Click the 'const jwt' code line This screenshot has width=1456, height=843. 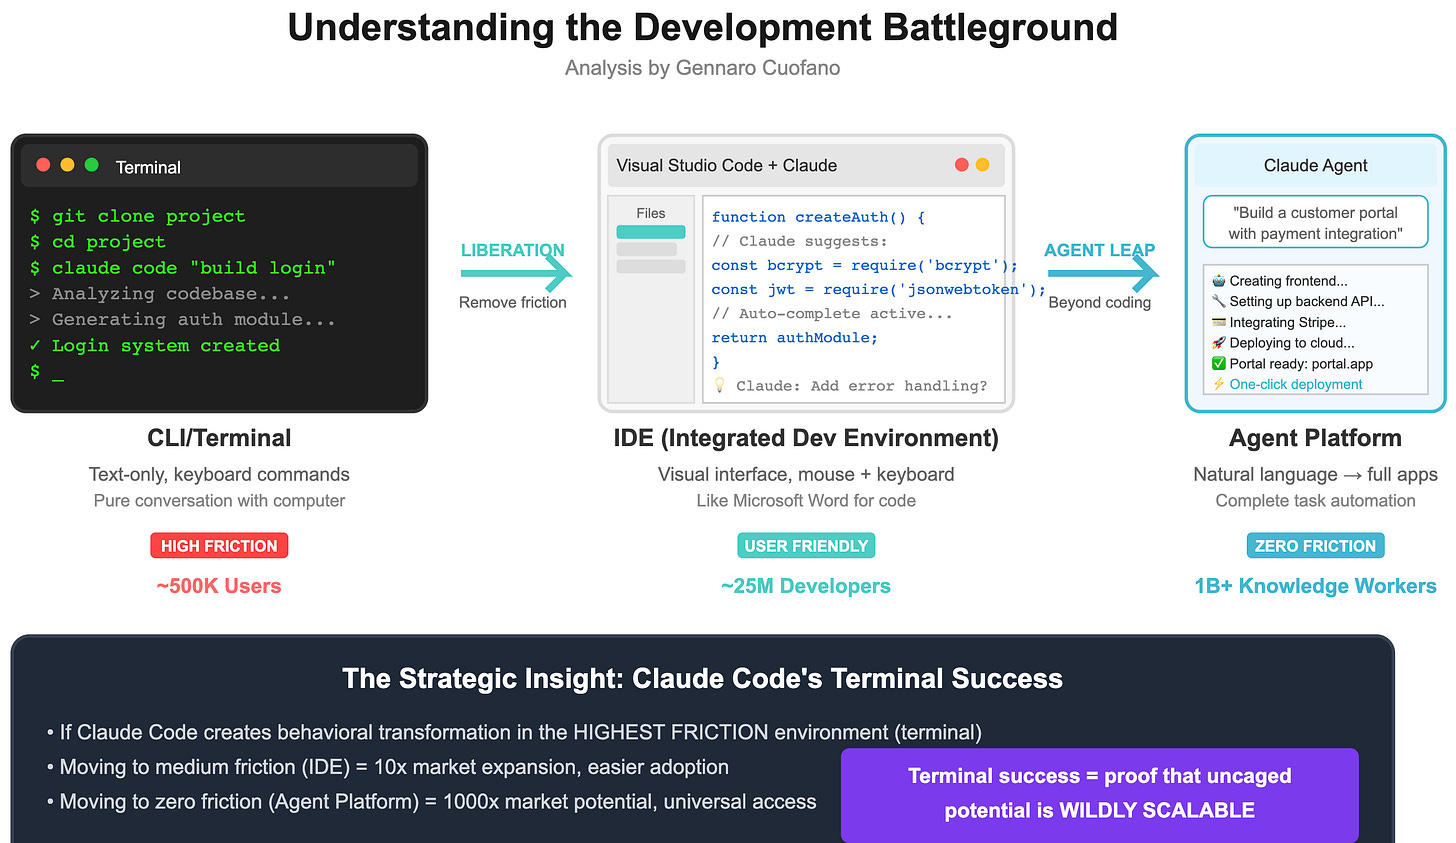(x=878, y=289)
